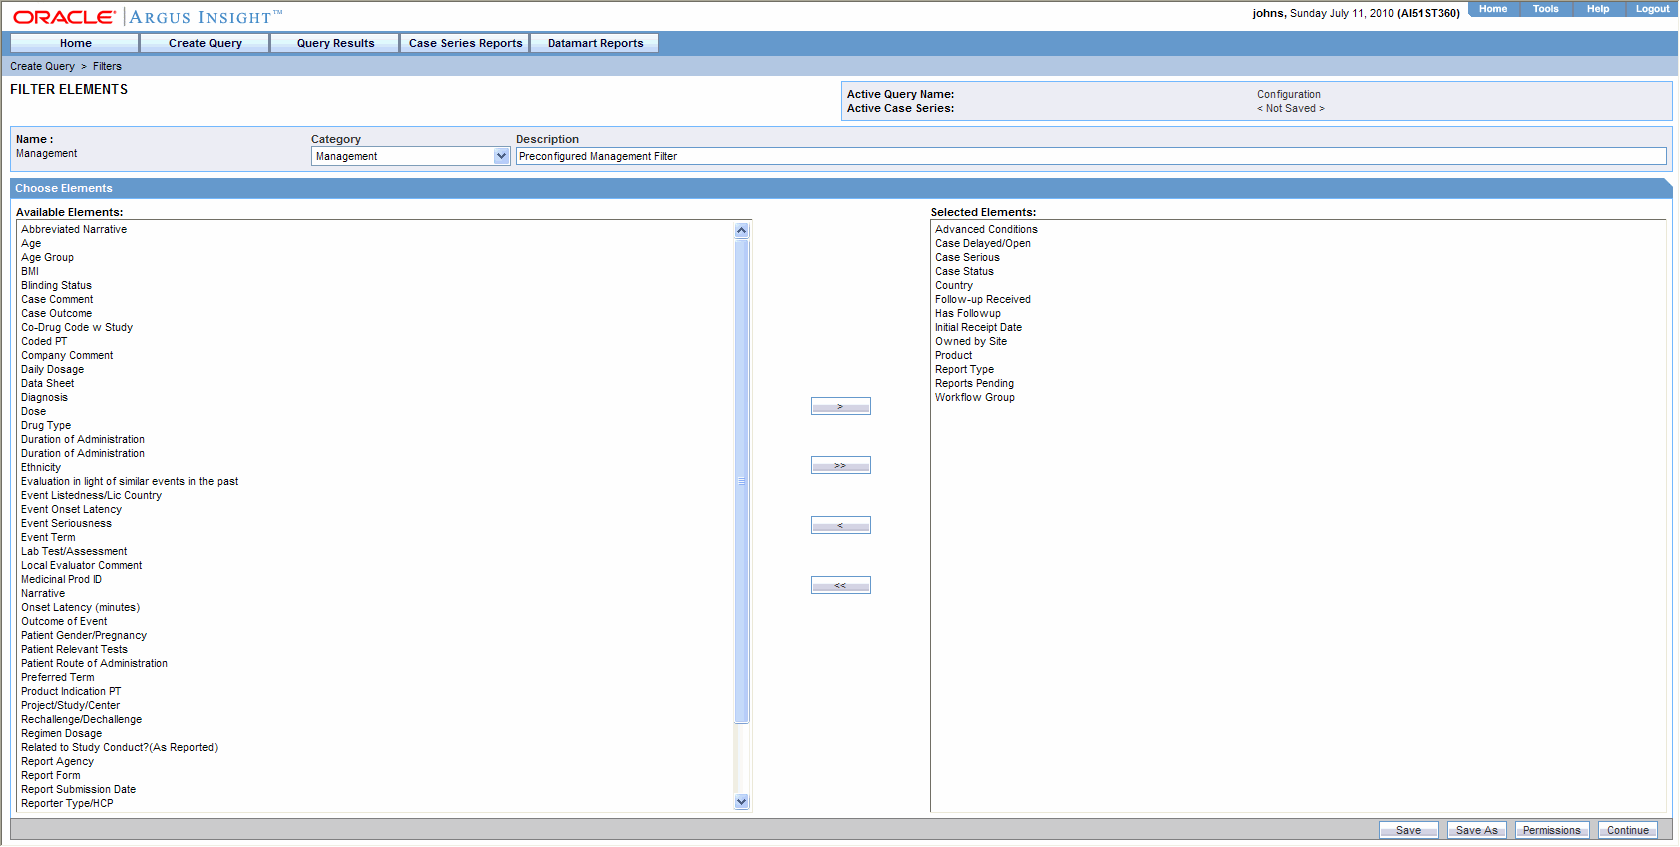1680x847 pixels.
Task: Select Age Group in Available Elements
Action: (47, 257)
